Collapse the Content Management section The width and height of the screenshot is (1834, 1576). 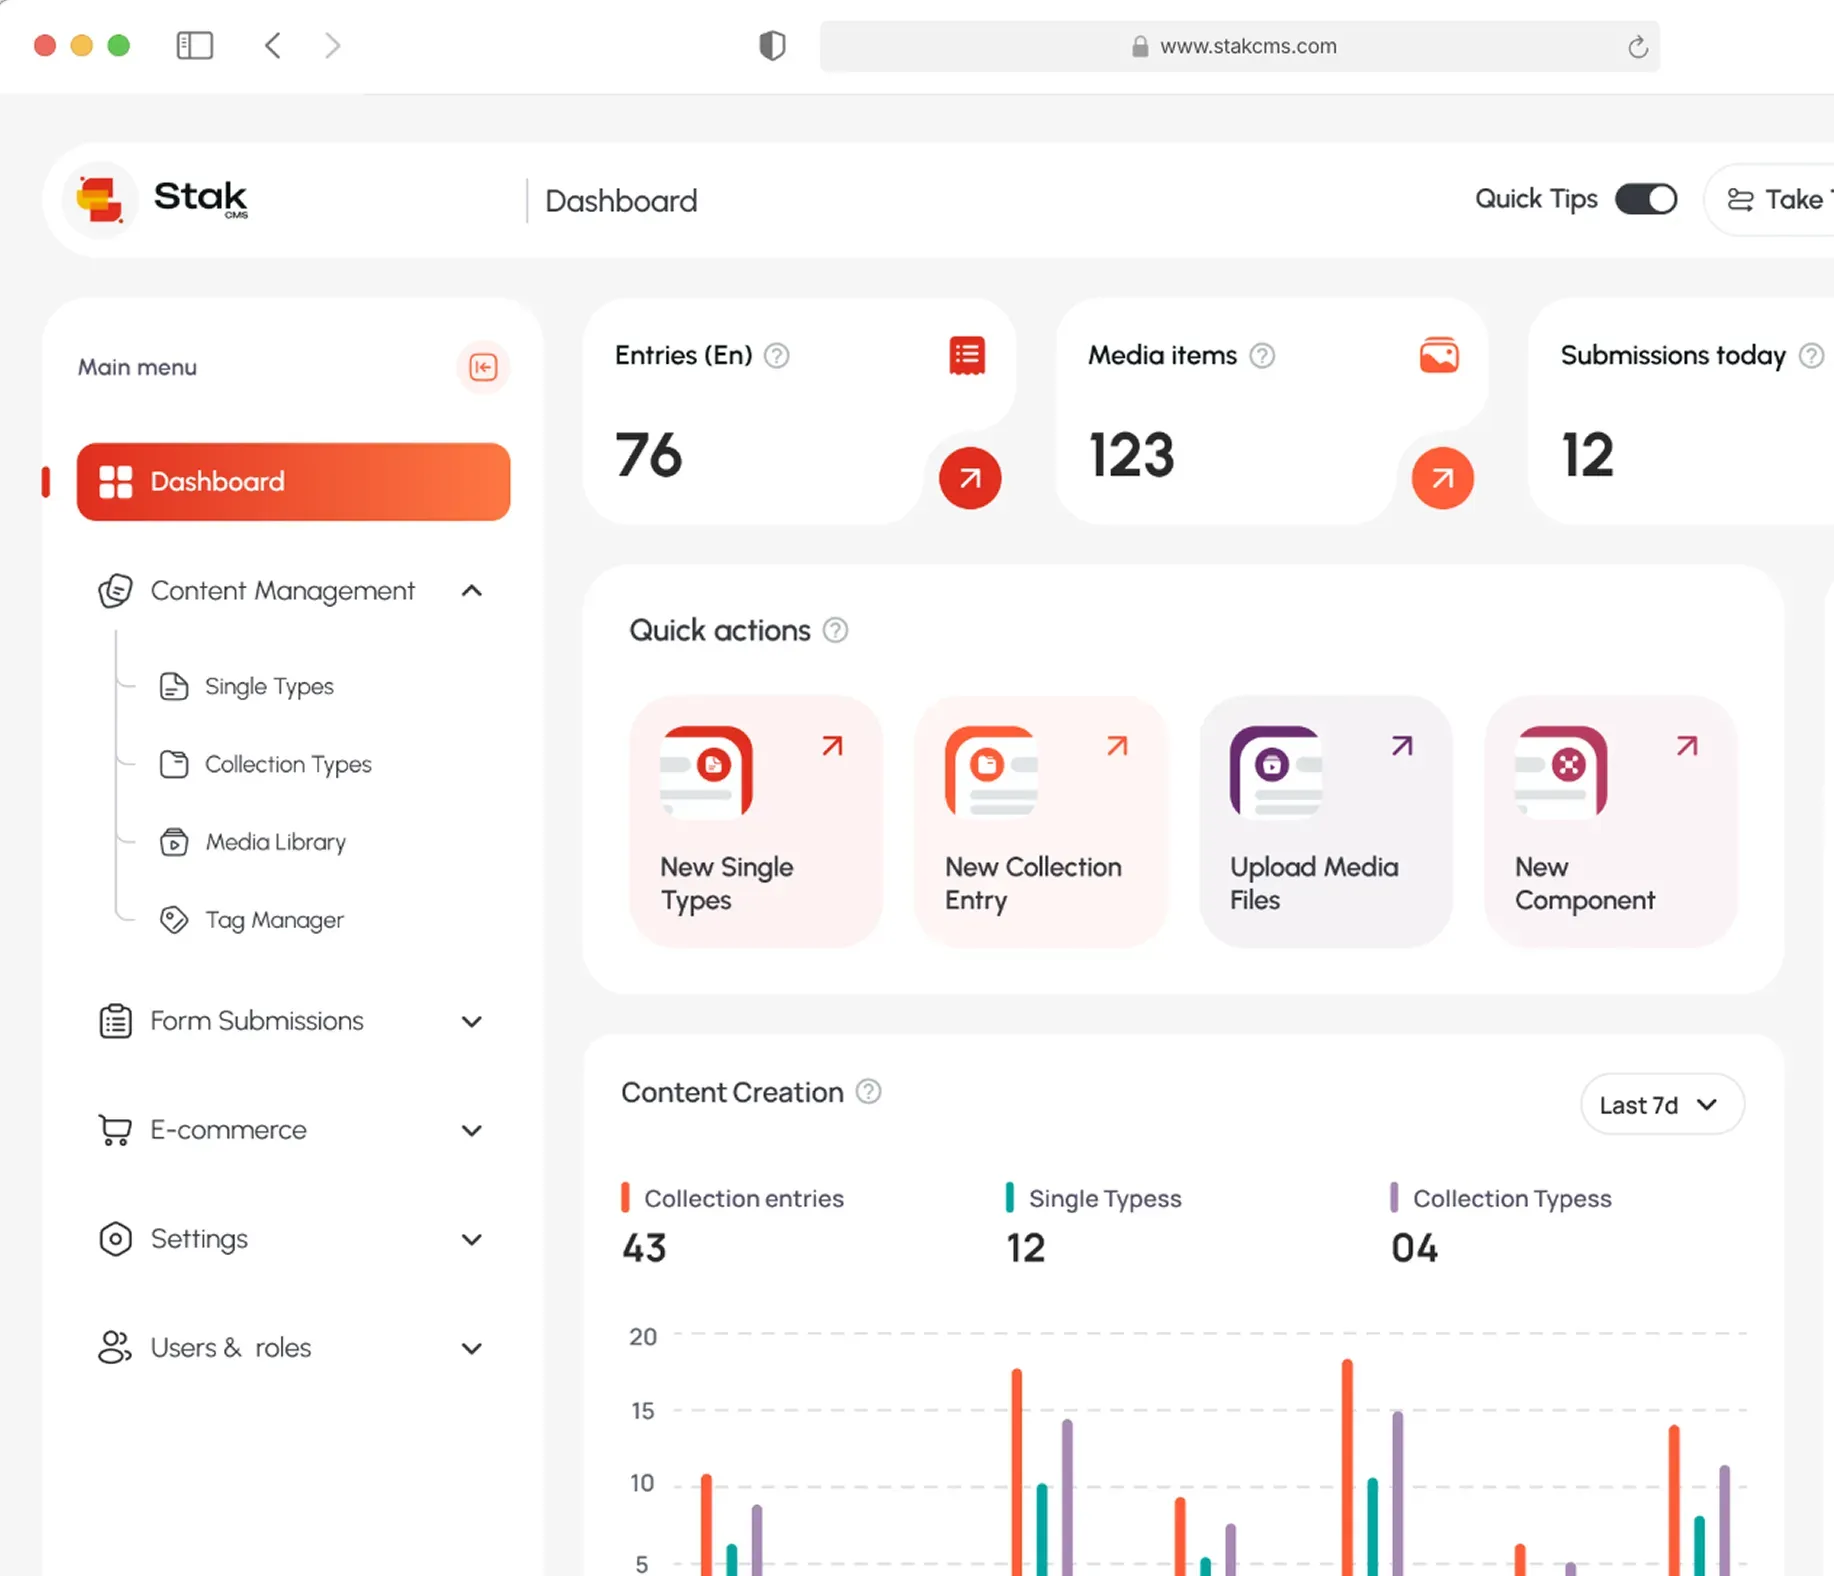(472, 591)
